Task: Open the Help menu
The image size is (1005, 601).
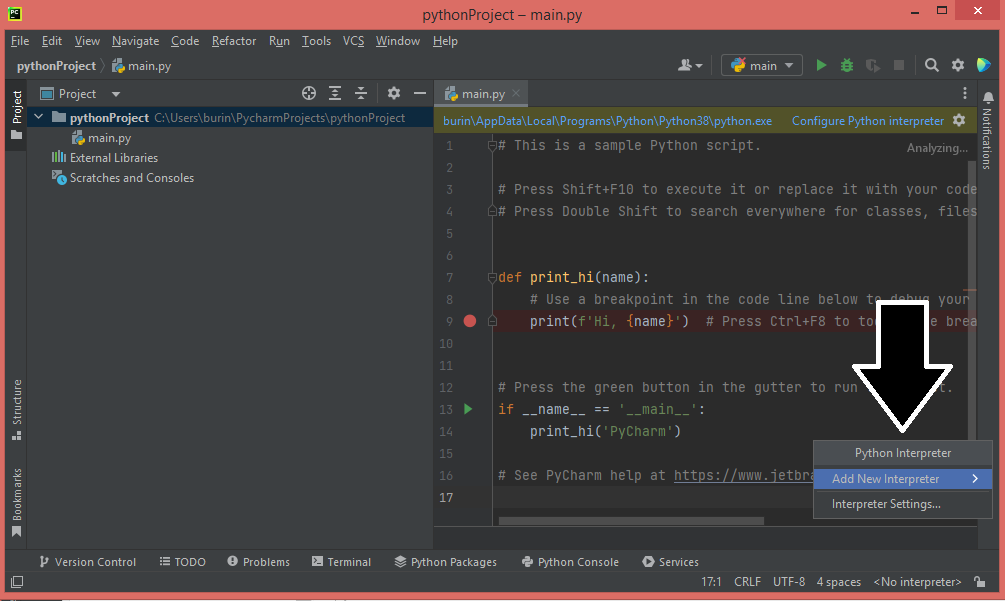Action: [445, 41]
